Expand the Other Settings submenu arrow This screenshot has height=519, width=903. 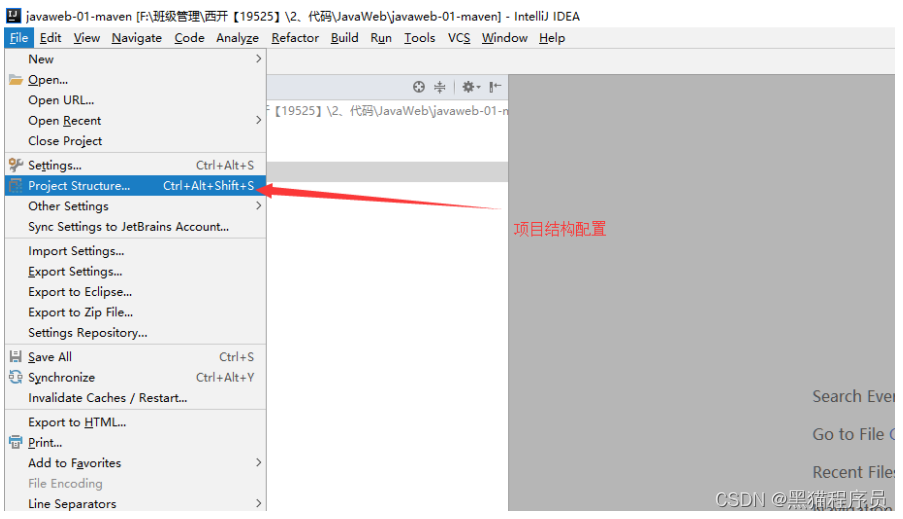(259, 206)
